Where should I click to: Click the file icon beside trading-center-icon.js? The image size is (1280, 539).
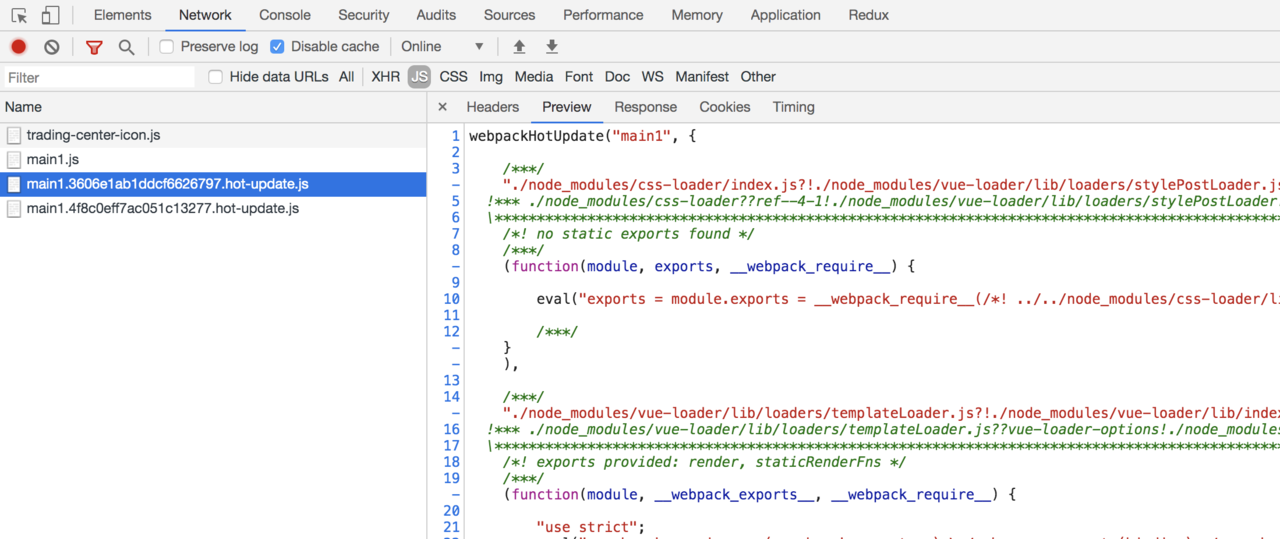pos(14,135)
